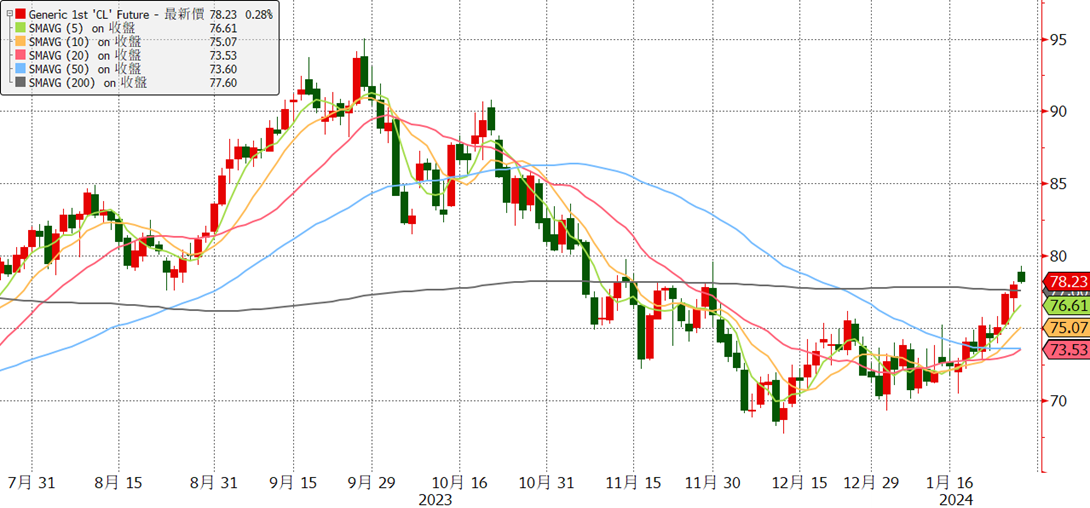
Task: Click the 10月 31 date label
Action: [x=546, y=482]
